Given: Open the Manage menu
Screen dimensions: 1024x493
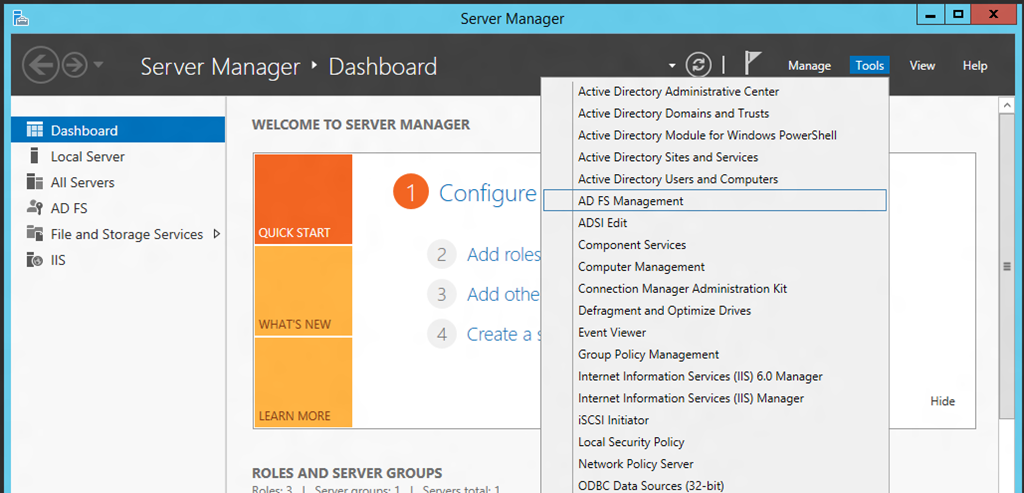Looking at the screenshot, I should coord(809,66).
